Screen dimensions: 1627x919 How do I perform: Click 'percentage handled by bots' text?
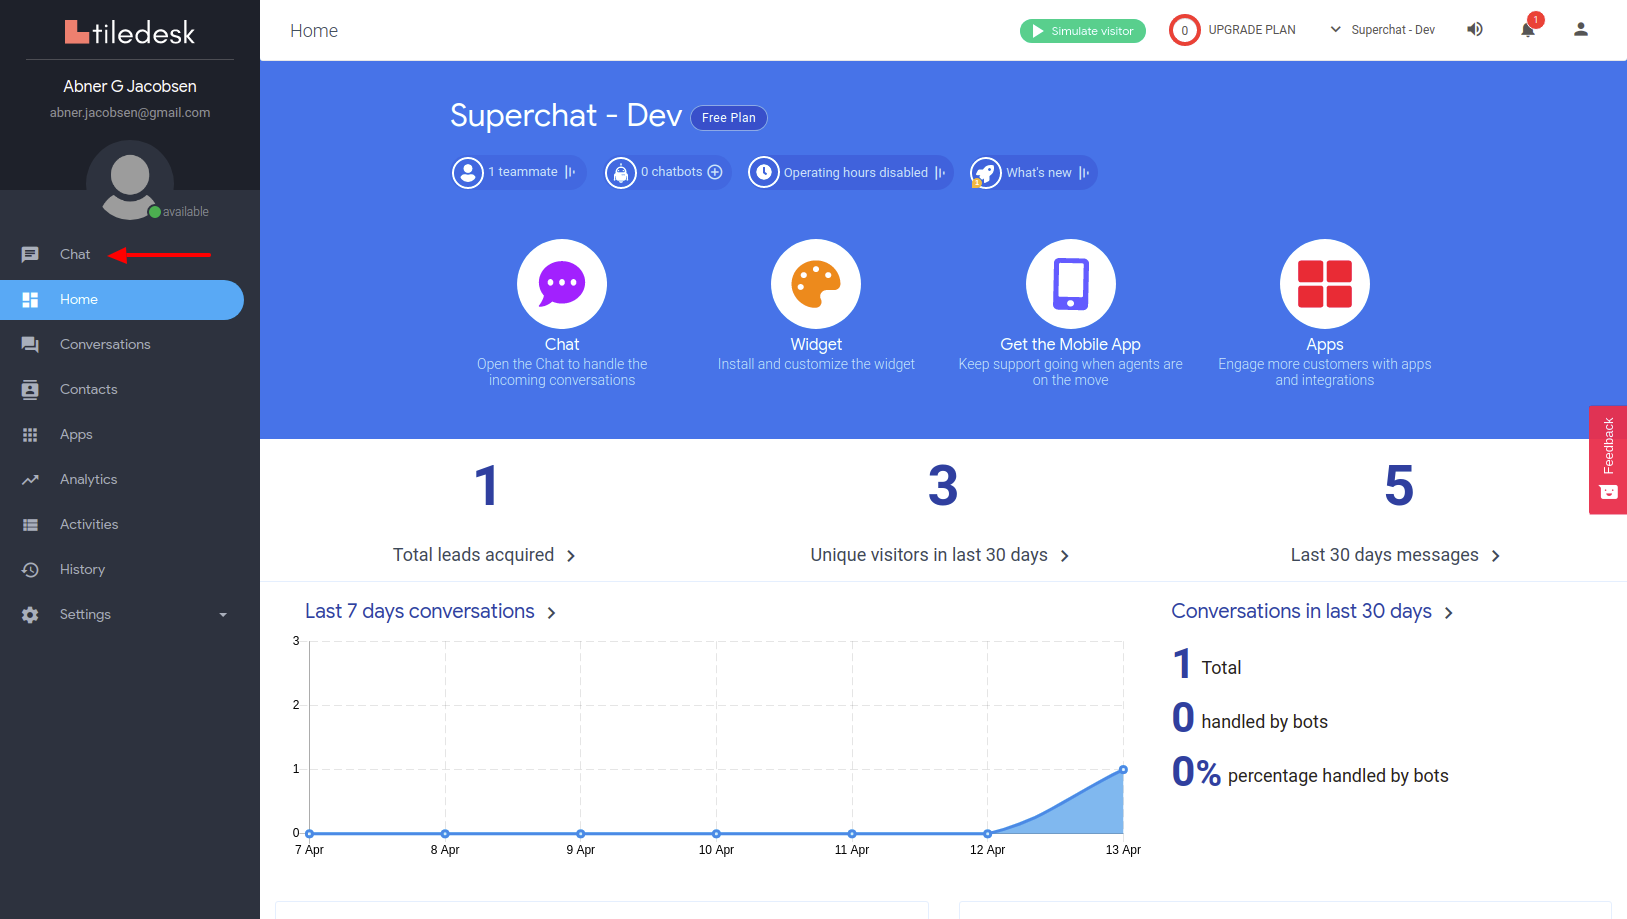[x=1338, y=776]
